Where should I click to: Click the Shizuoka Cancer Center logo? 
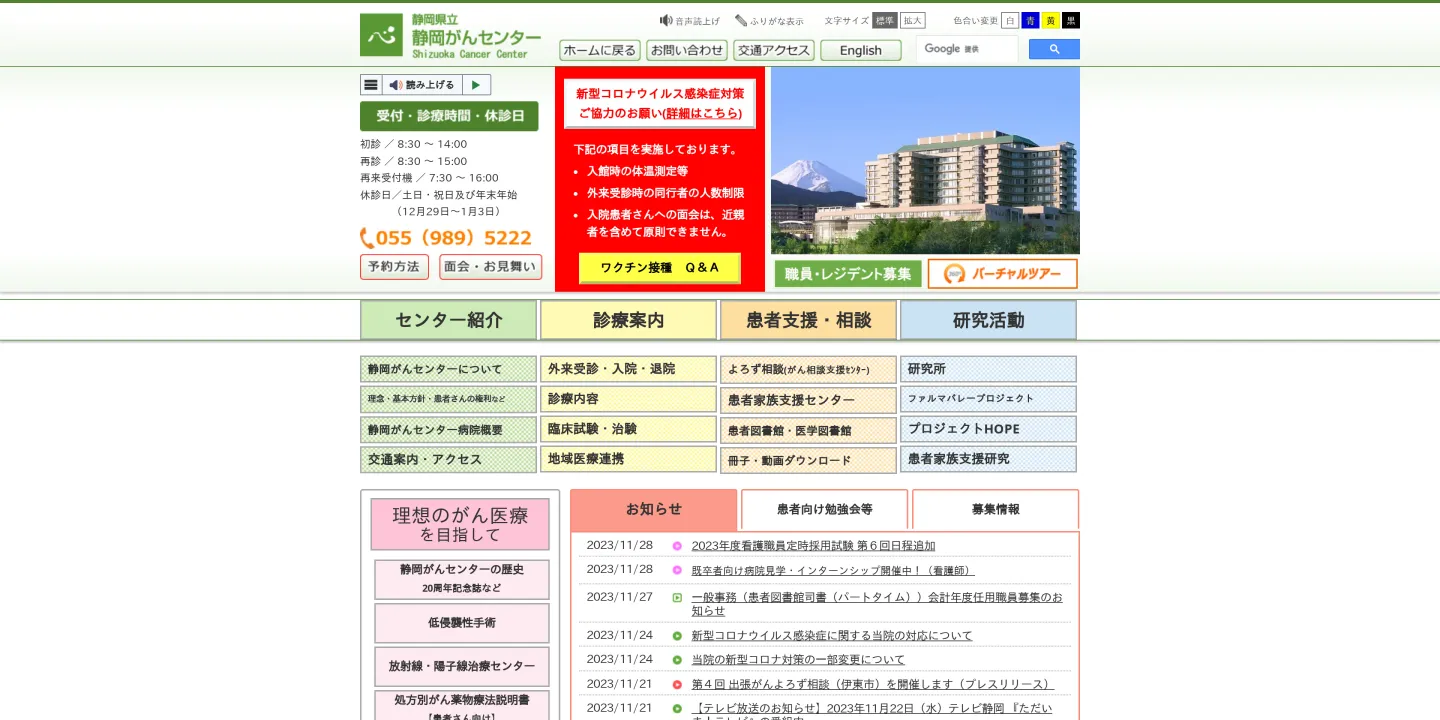click(x=451, y=35)
